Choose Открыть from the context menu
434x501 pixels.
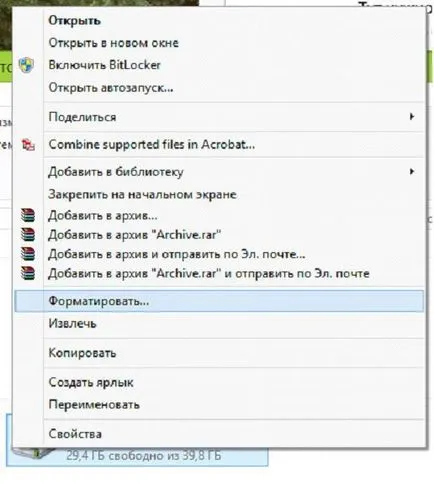pyautogui.click(x=219, y=21)
